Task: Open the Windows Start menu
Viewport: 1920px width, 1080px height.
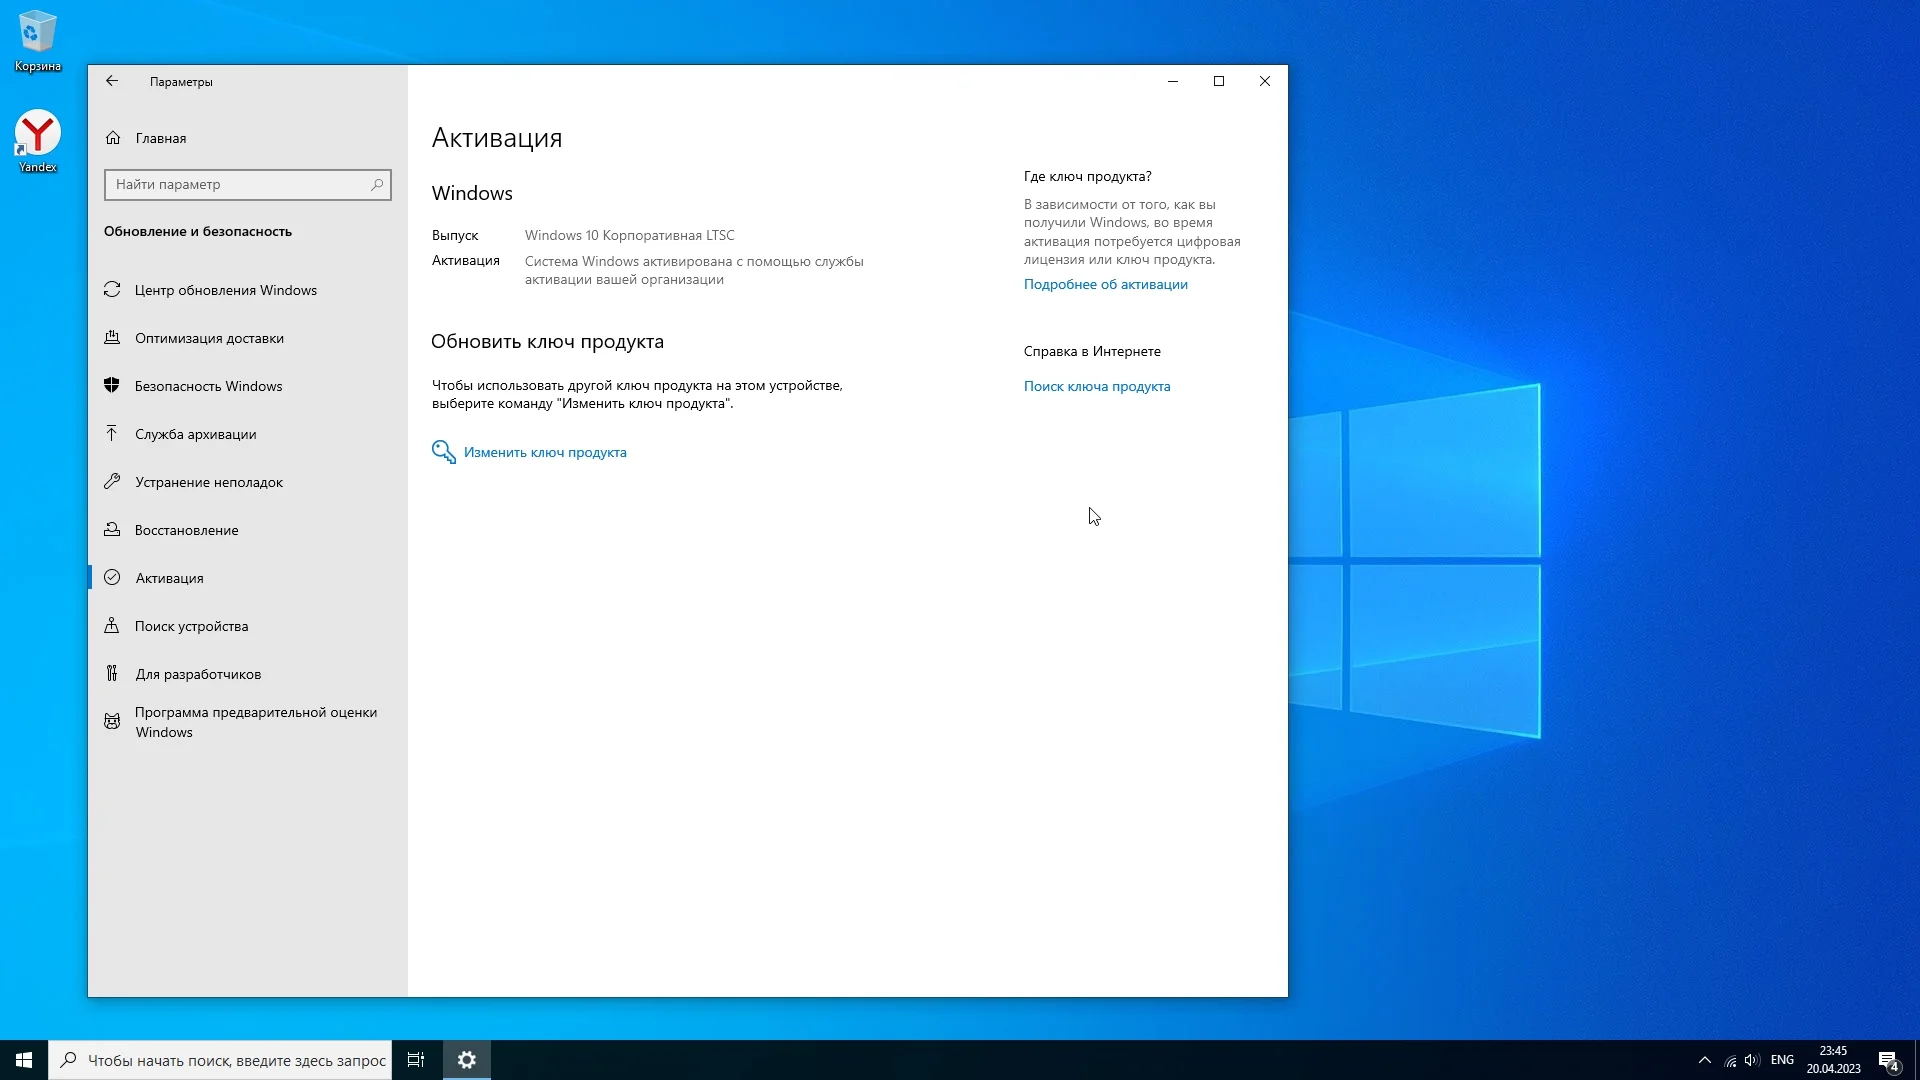Action: tap(24, 1060)
